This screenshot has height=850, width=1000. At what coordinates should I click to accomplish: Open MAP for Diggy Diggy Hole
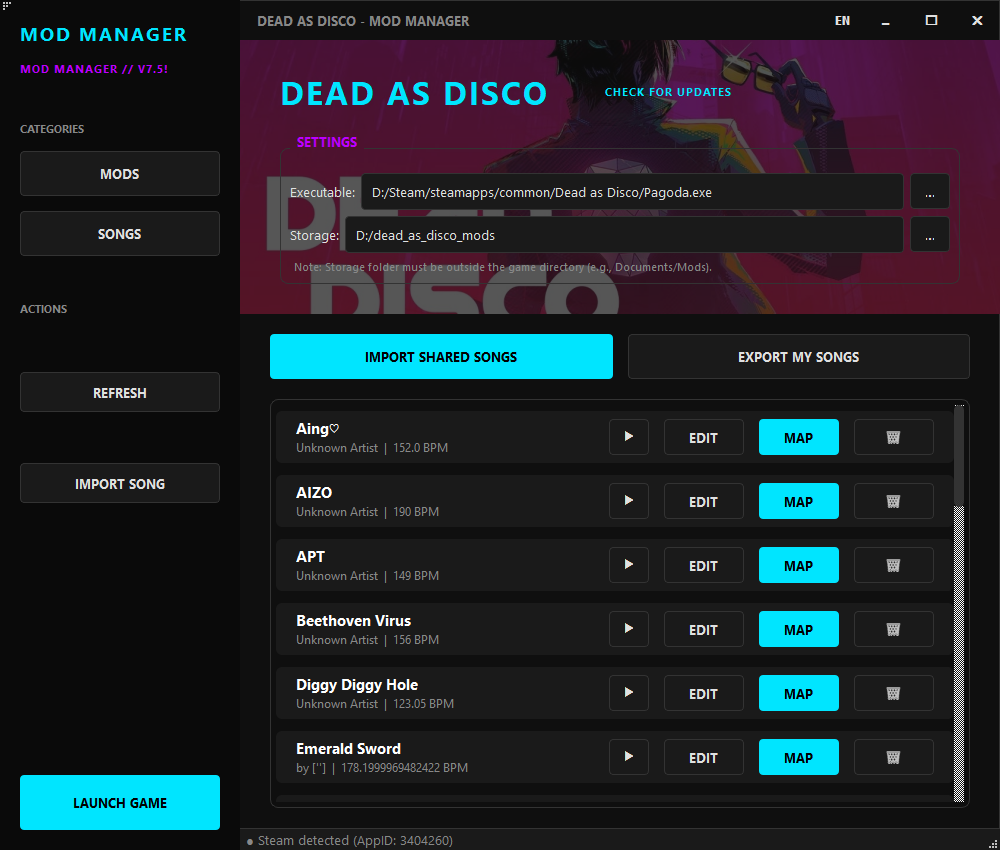tap(798, 692)
